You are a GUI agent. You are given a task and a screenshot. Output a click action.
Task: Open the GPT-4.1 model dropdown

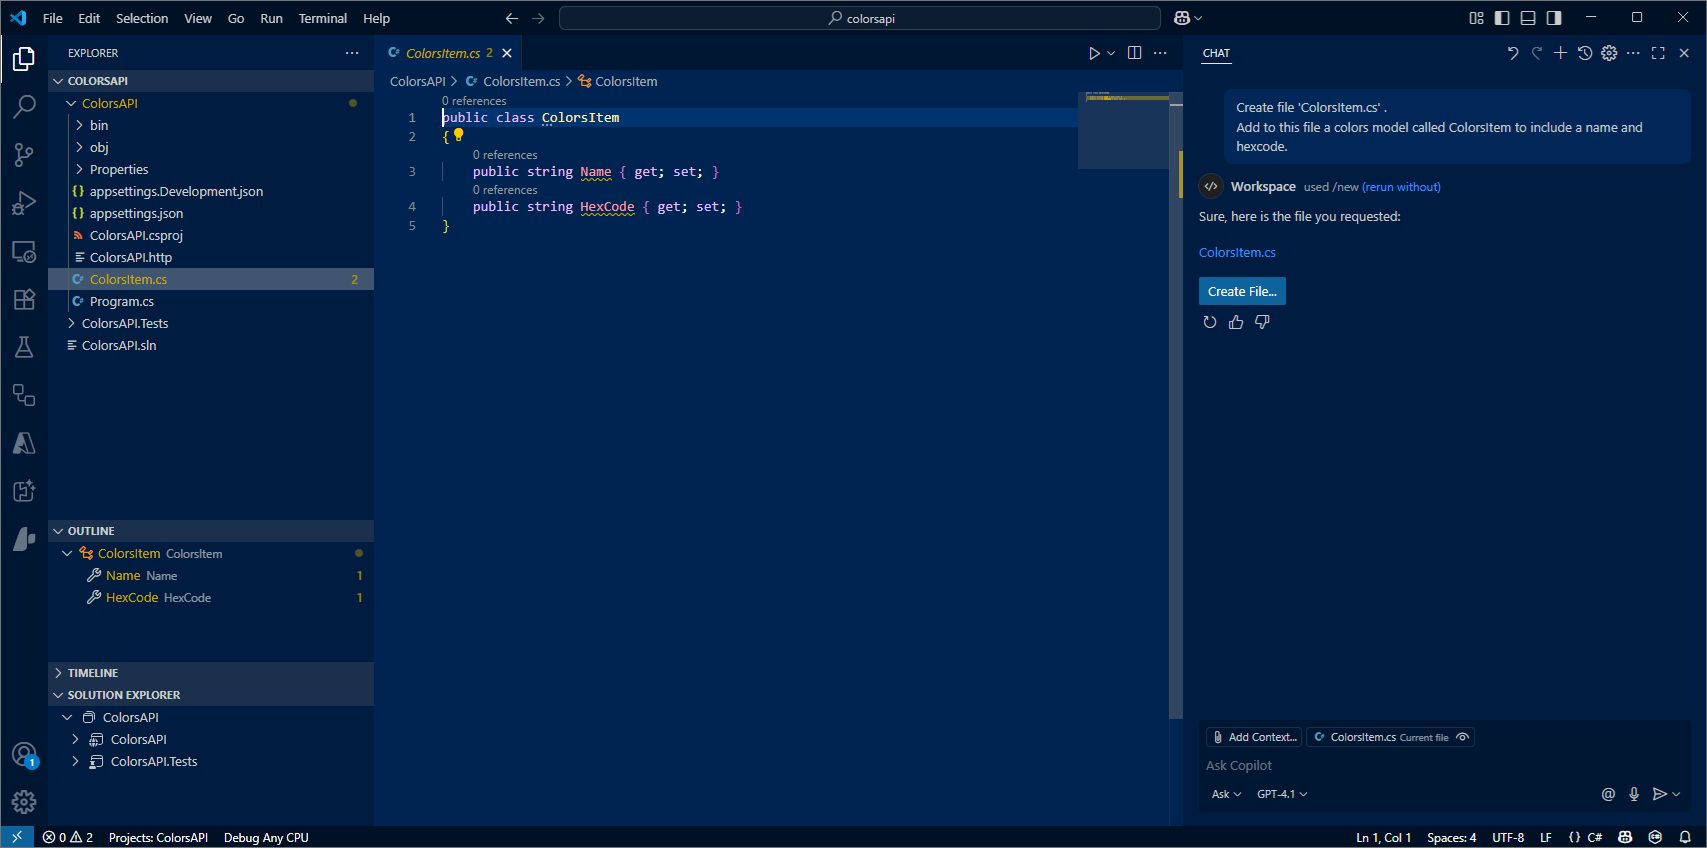(x=1281, y=794)
